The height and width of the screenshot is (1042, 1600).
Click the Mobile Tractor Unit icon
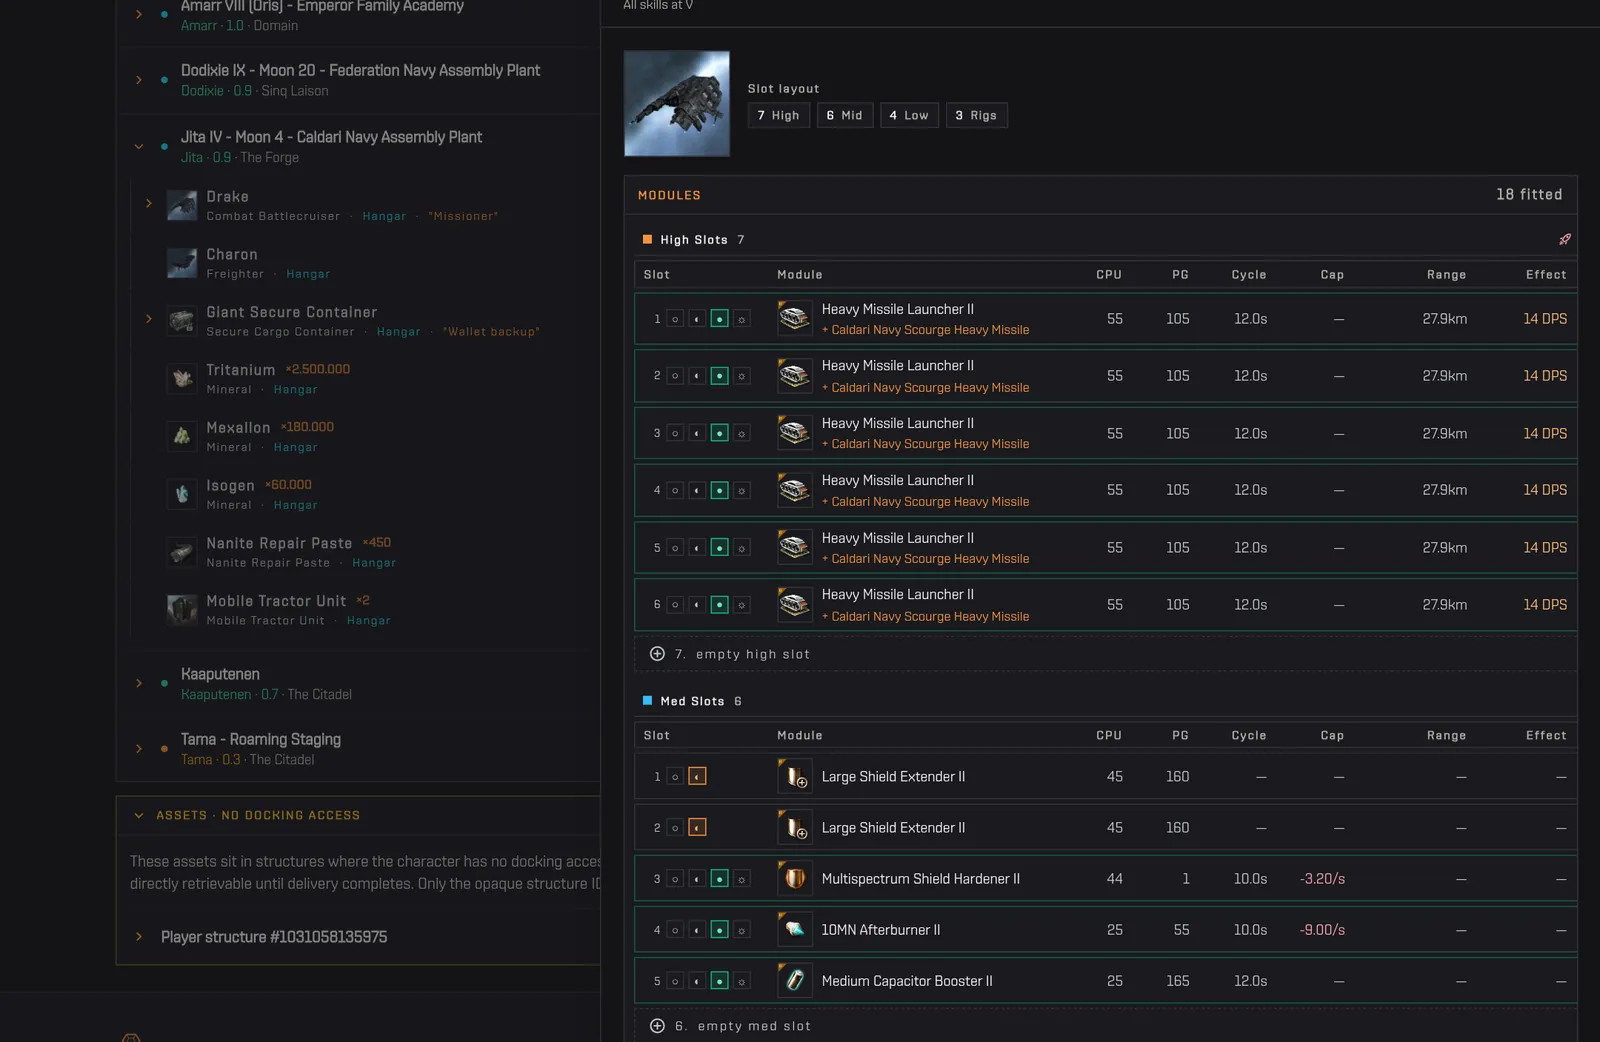click(x=182, y=610)
